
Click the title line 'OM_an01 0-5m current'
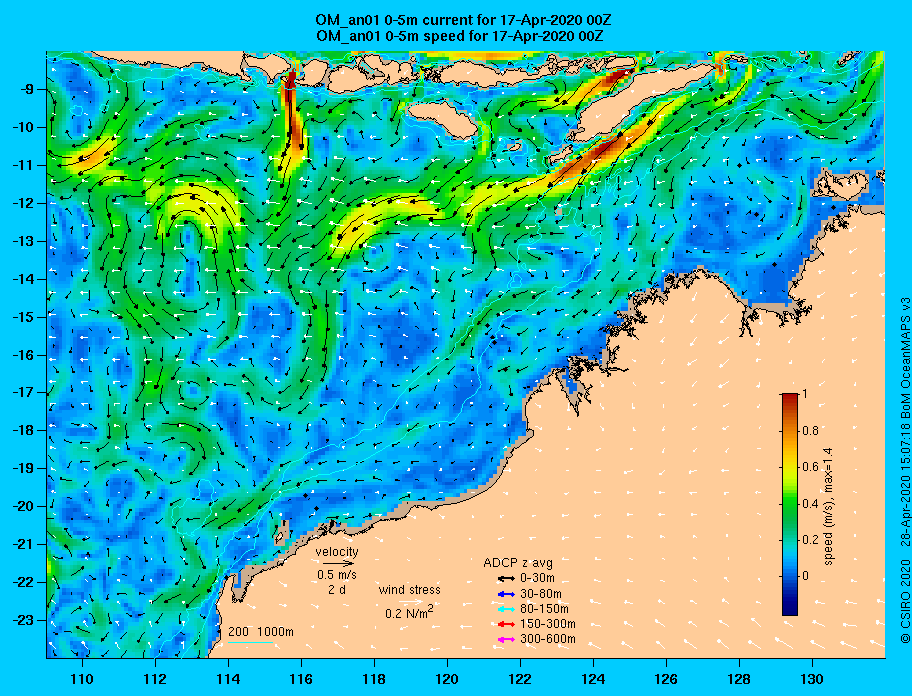[464, 20]
